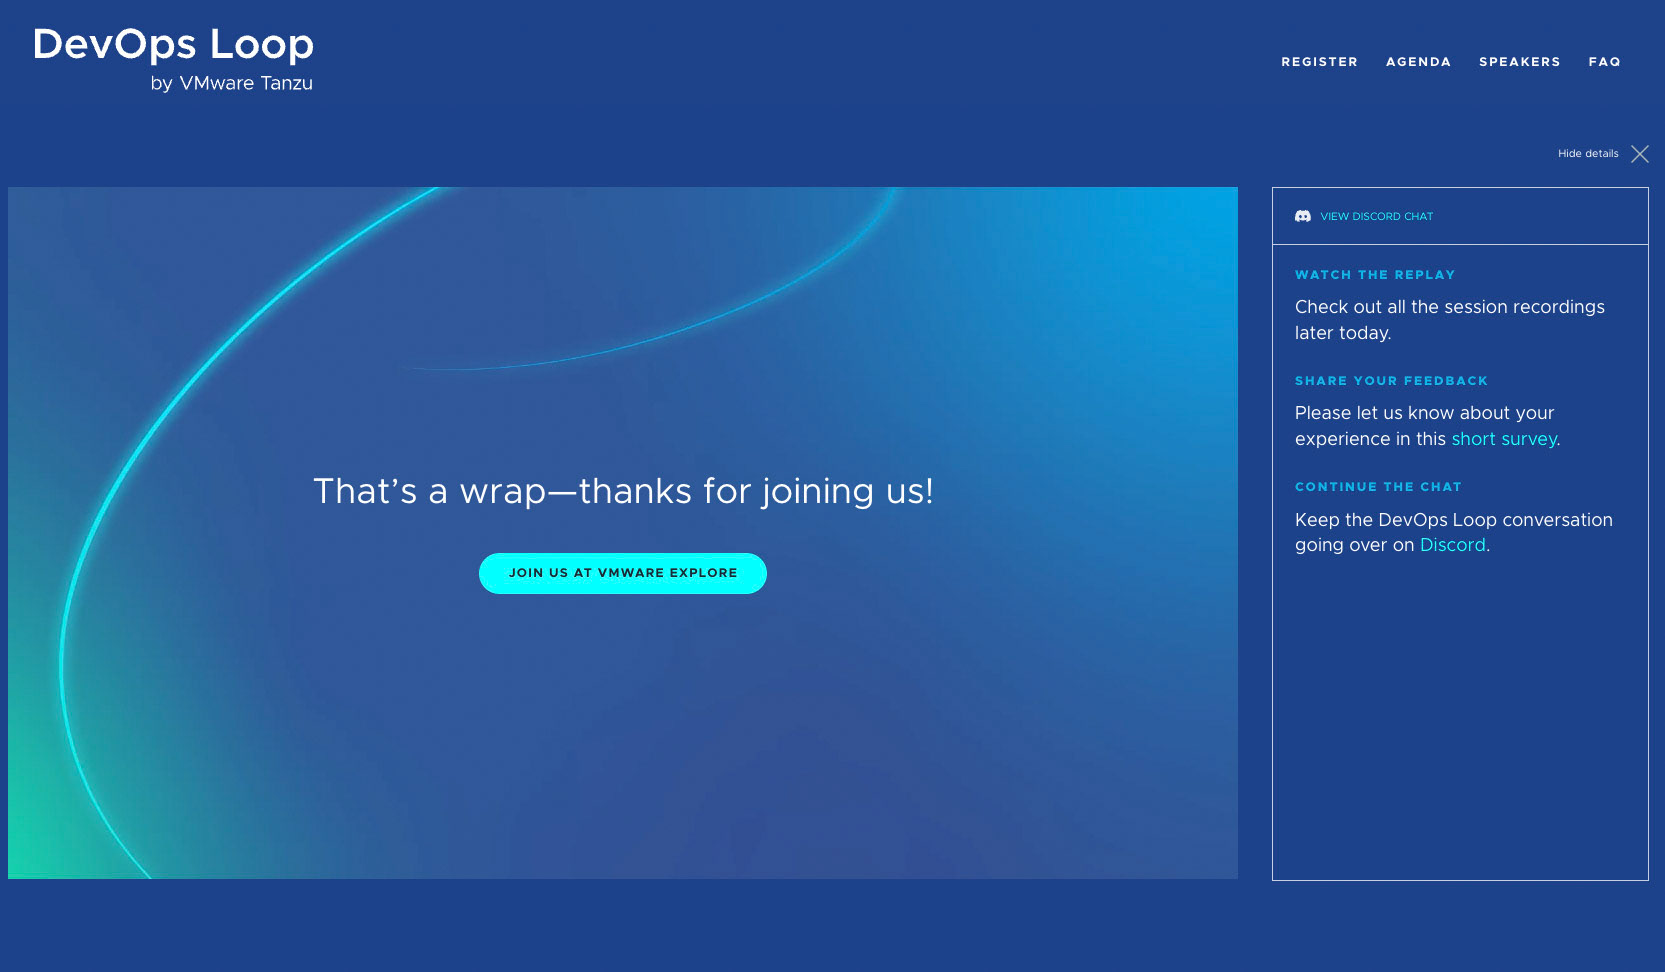Click the Share Your Feedback heading
This screenshot has height=972, width=1665.
1391,381
